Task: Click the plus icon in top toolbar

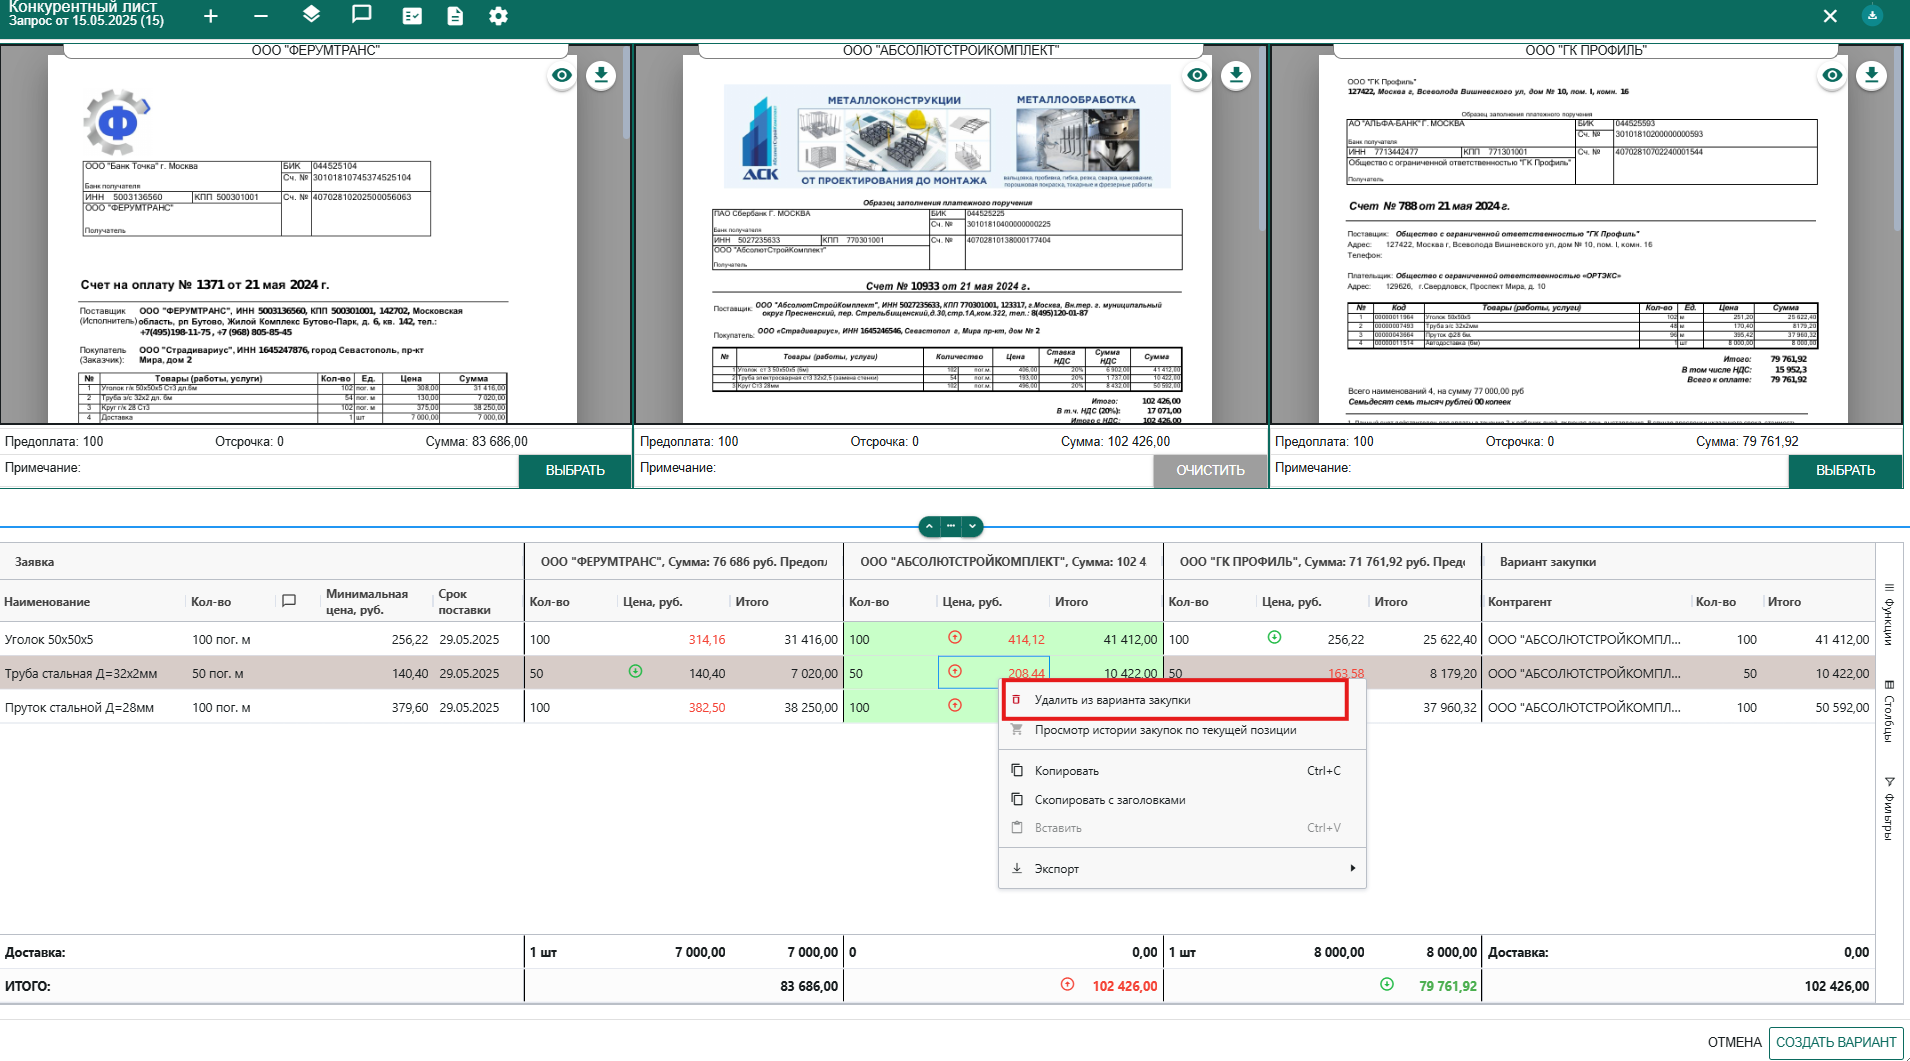Action: (210, 16)
